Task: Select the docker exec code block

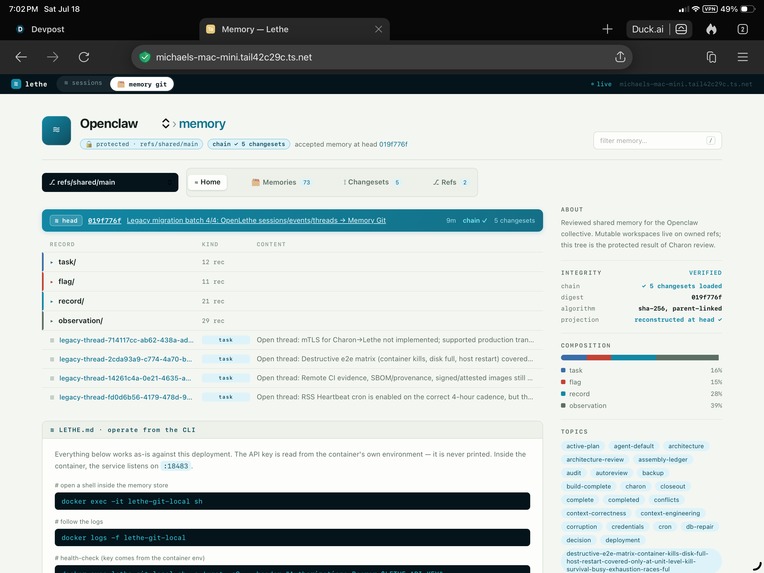Action: (x=292, y=501)
